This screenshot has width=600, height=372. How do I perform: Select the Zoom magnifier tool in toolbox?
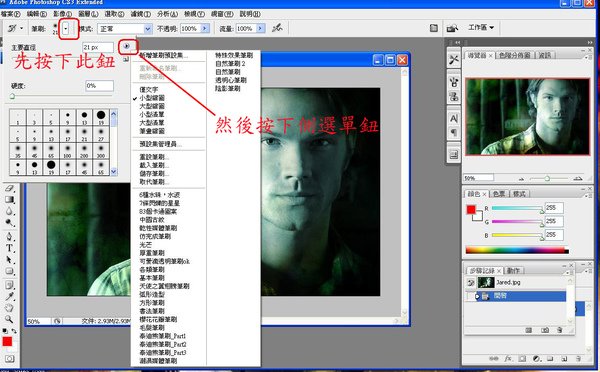tap(10, 319)
